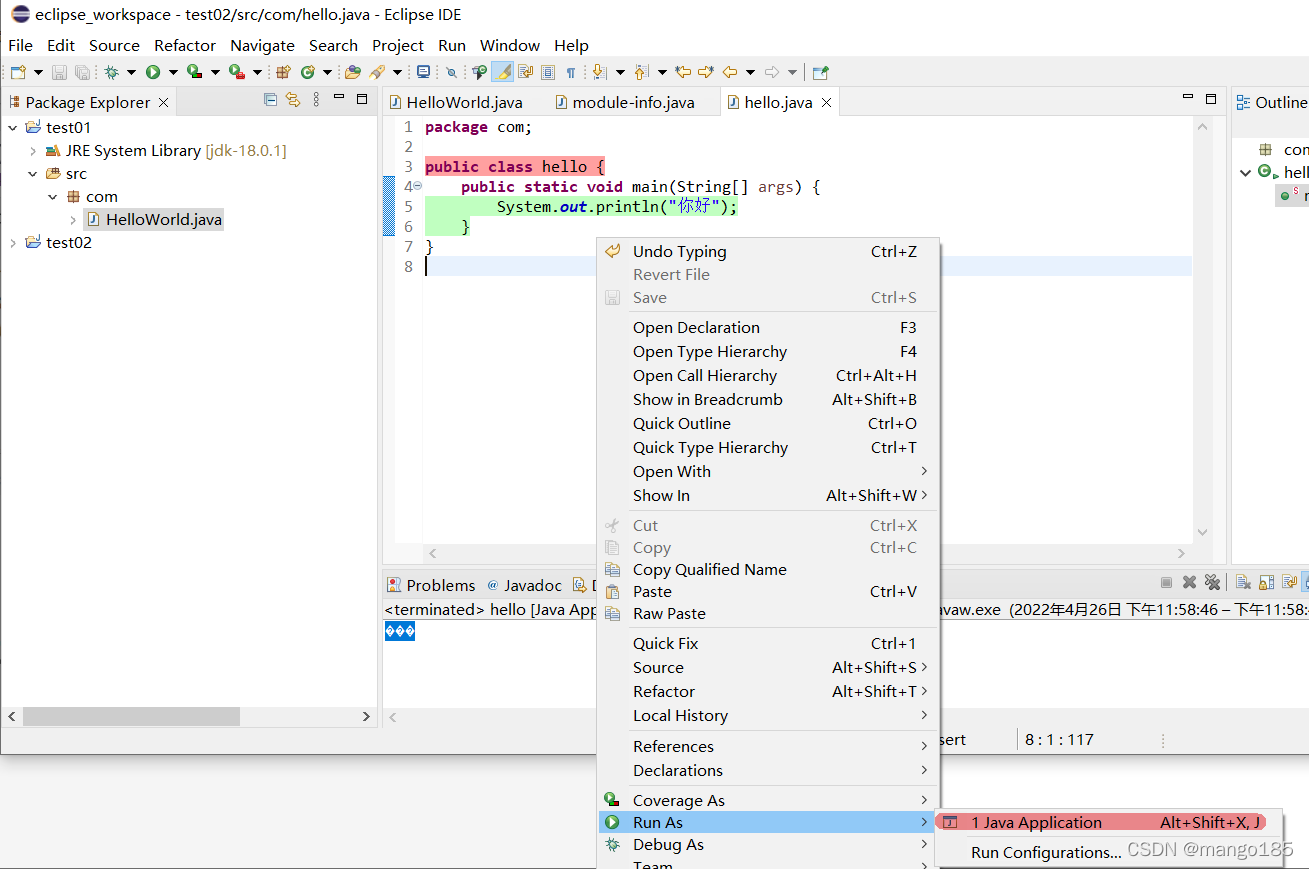Choose Quick Outline in the context menu
The height and width of the screenshot is (869, 1309).
pyautogui.click(x=767, y=423)
